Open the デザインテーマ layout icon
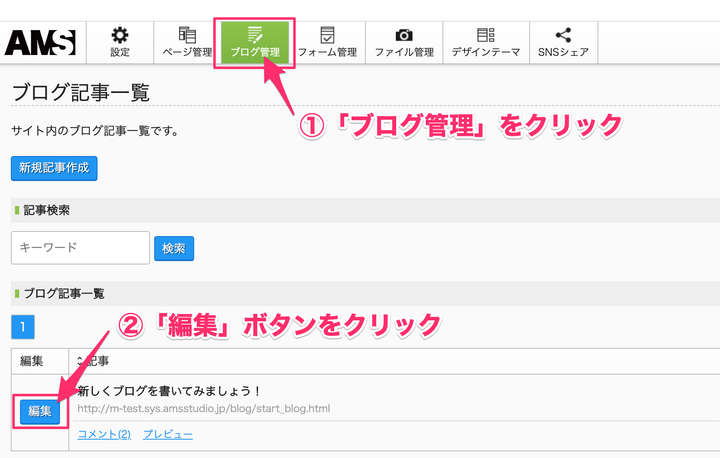This screenshot has height=458, width=720. (x=485, y=43)
